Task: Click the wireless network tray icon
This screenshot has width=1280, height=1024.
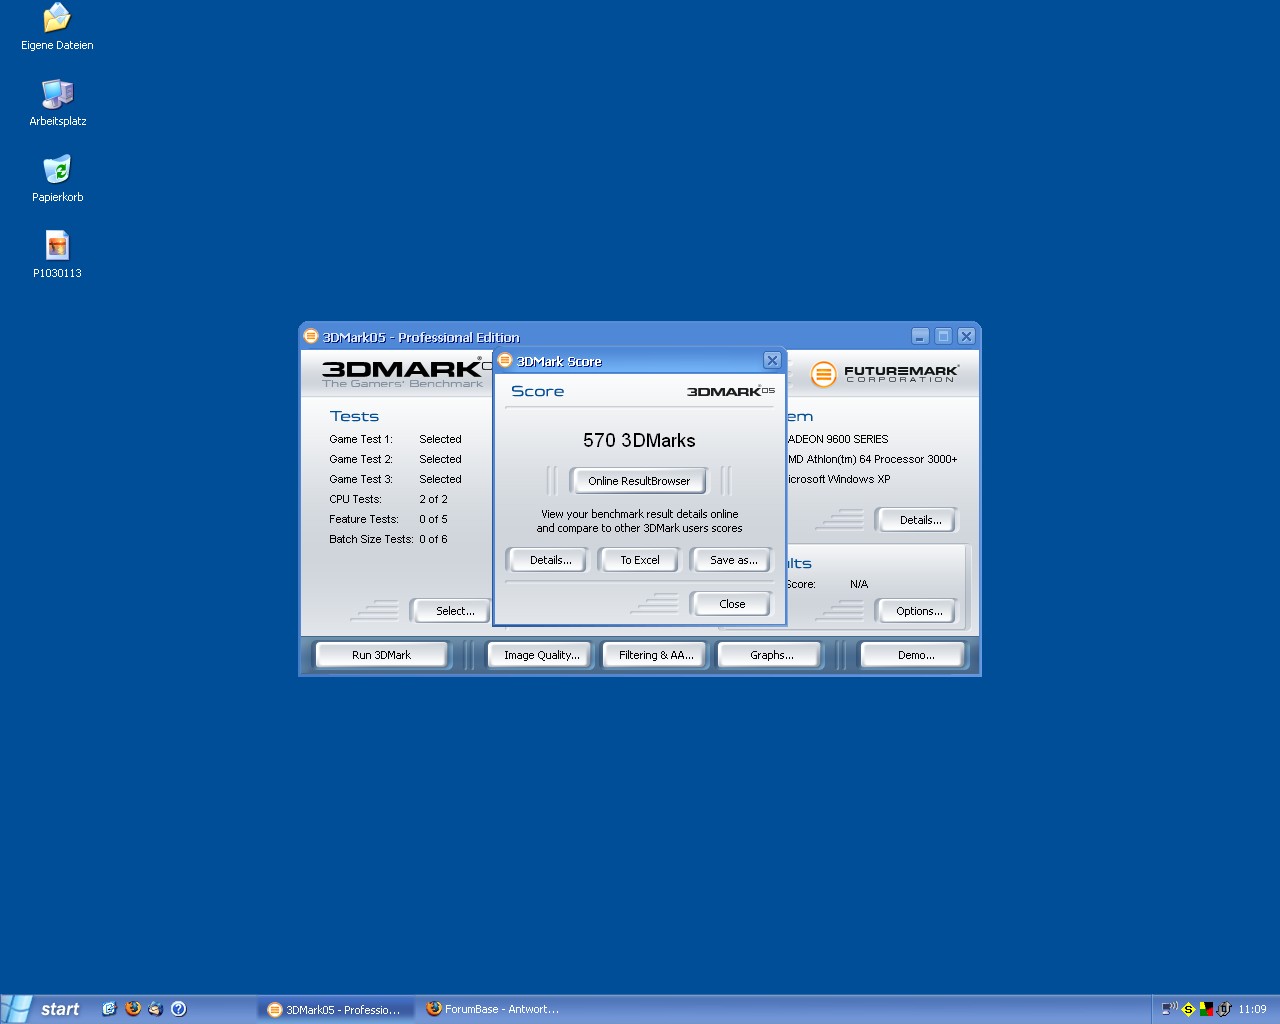Action: 1169,1009
